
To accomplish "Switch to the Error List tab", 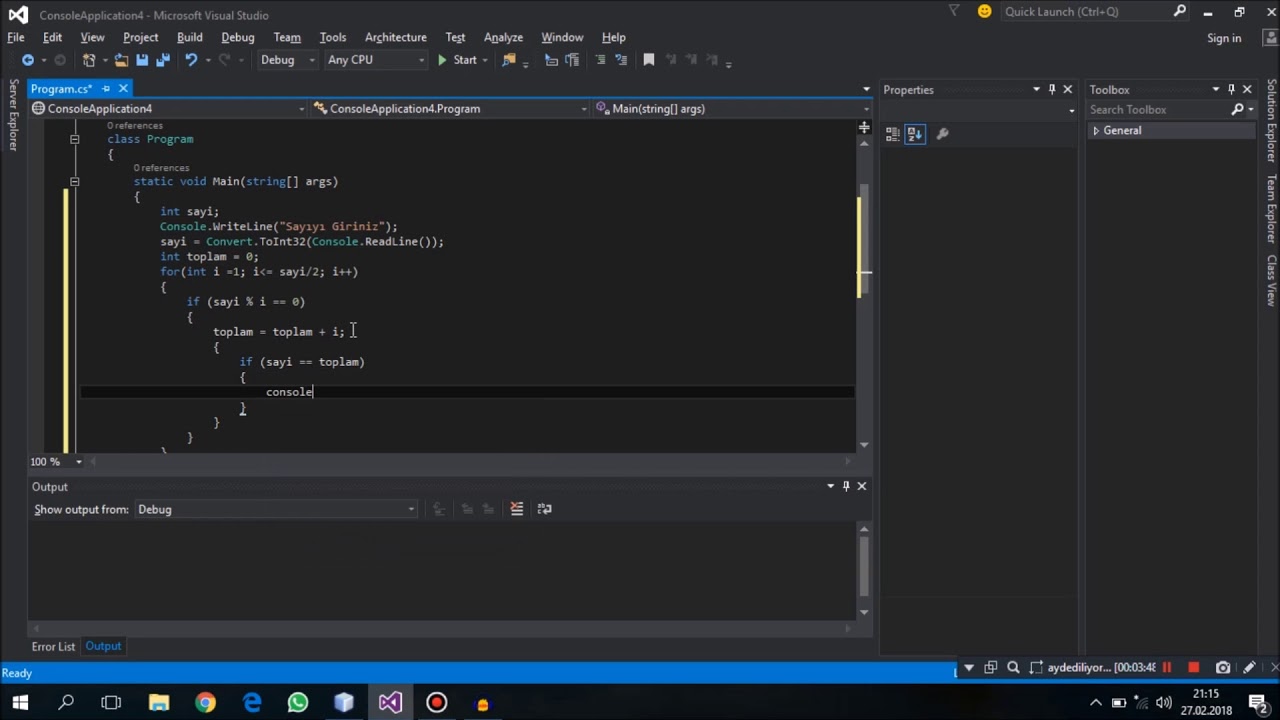I will [53, 647].
